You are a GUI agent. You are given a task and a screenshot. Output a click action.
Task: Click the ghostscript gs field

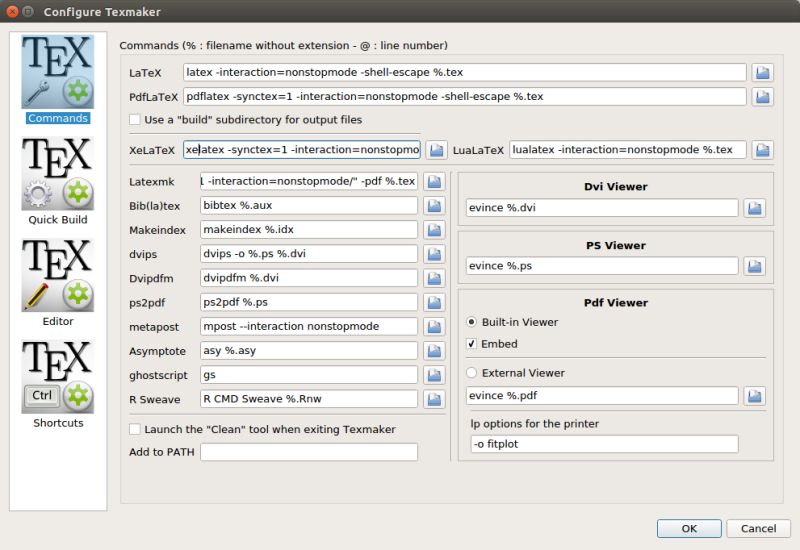[309, 374]
